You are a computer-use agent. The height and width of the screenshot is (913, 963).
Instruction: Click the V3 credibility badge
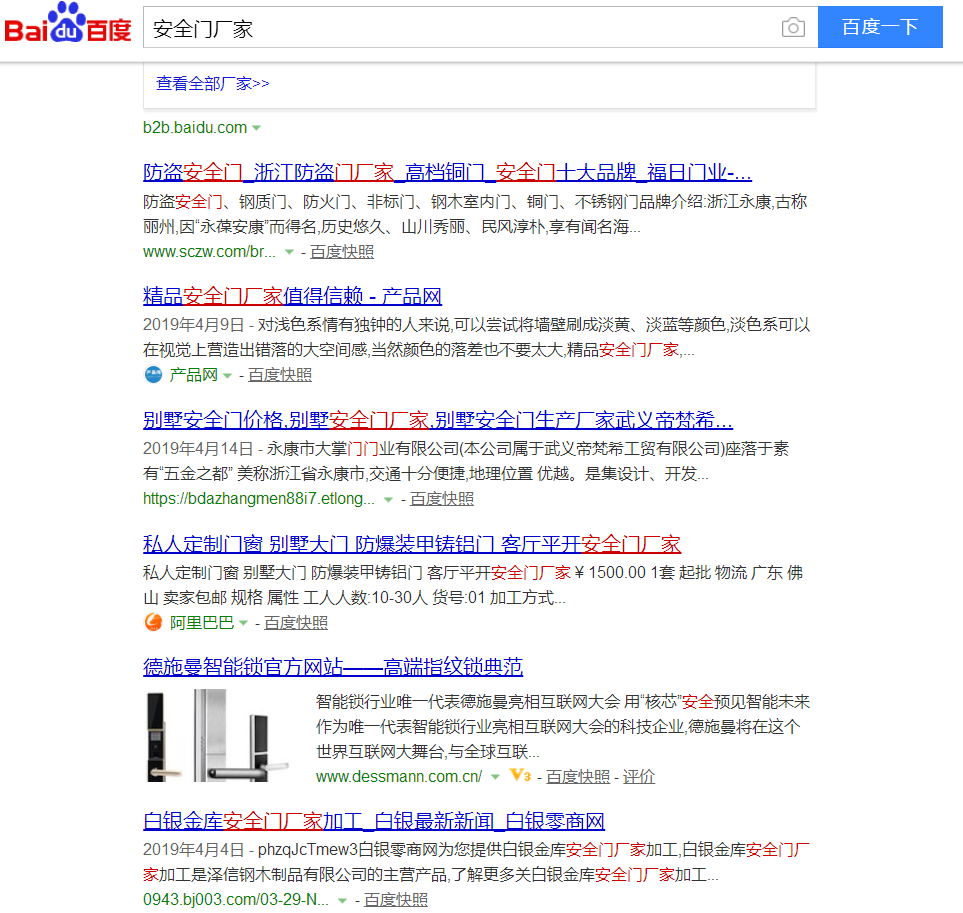pyautogui.click(x=520, y=775)
